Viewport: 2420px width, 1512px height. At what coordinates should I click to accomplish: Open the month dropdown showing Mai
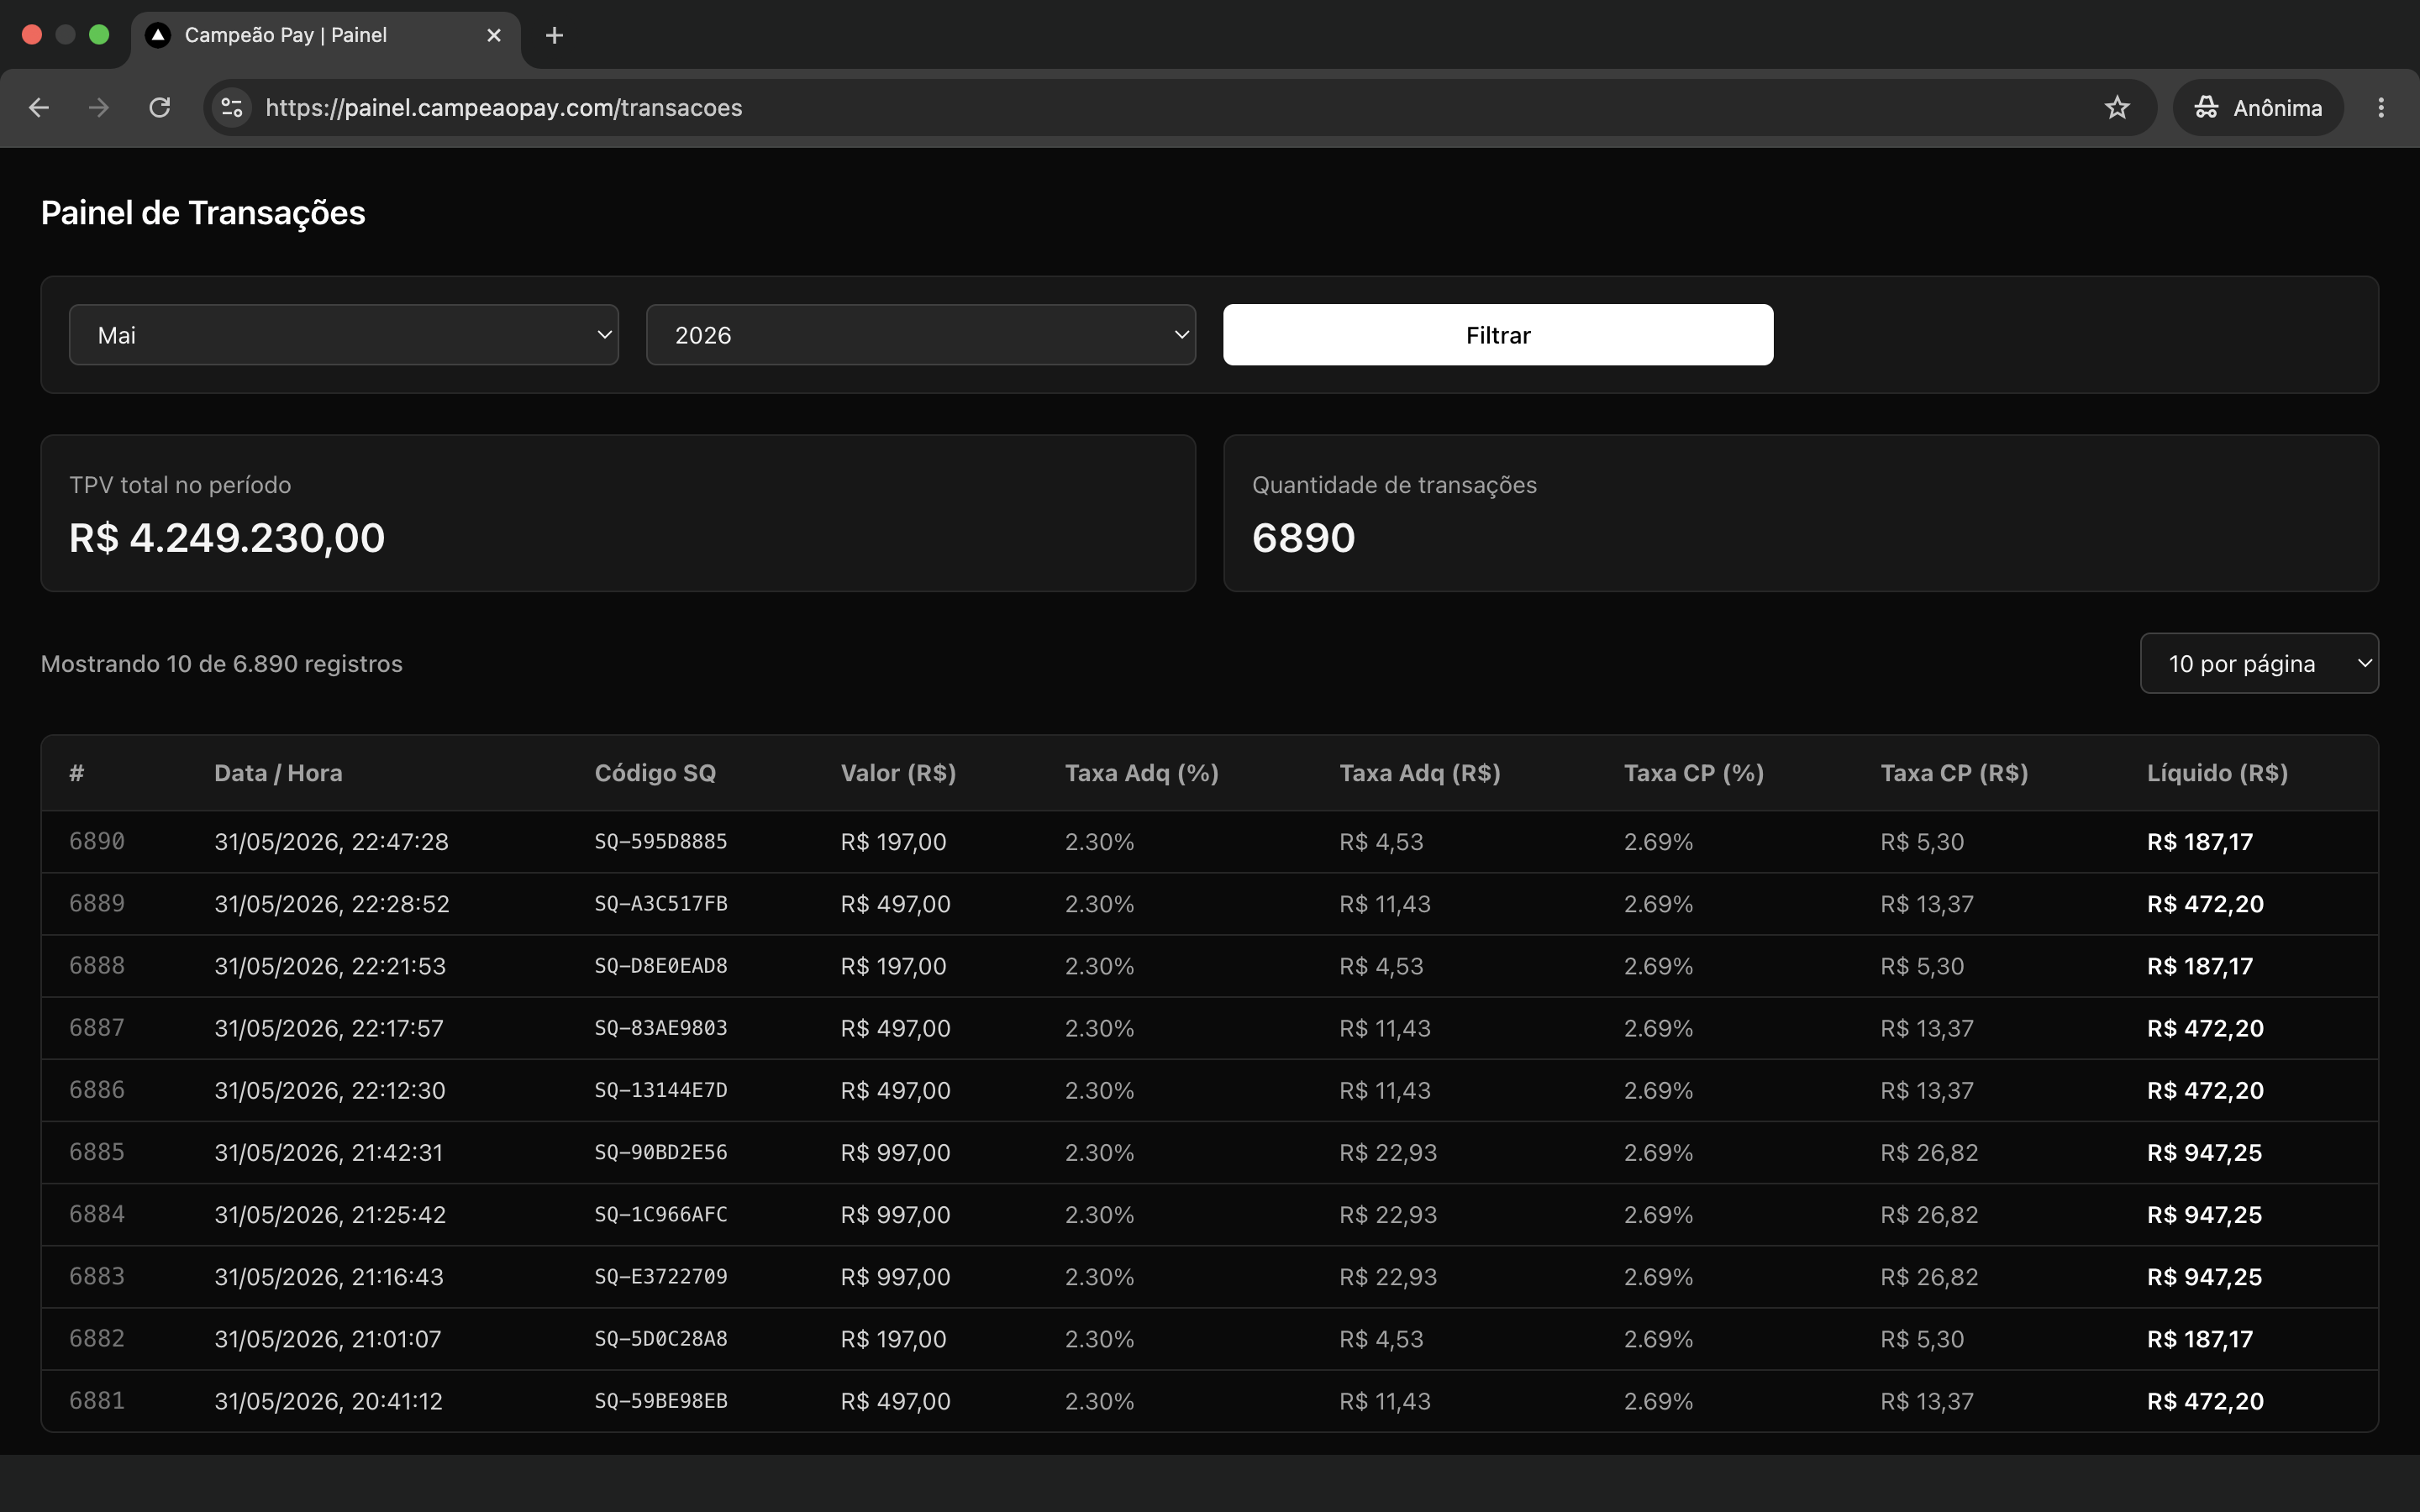tap(344, 335)
